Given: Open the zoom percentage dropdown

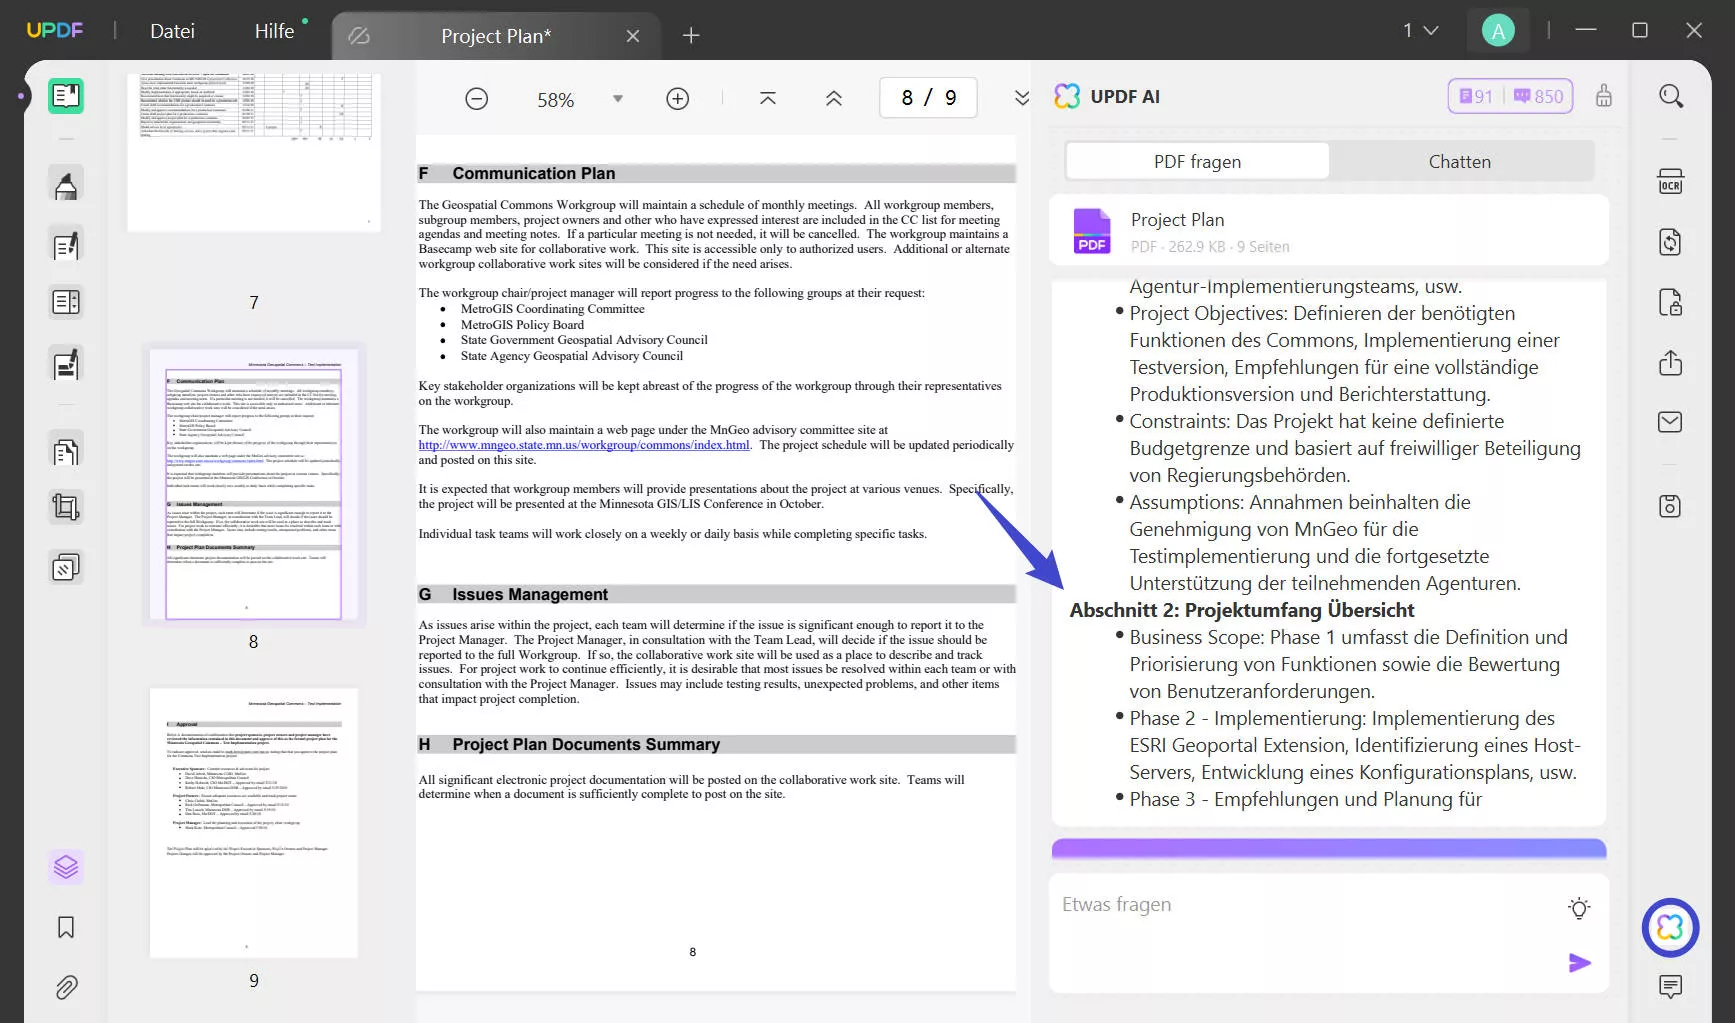Looking at the screenshot, I should (x=618, y=98).
